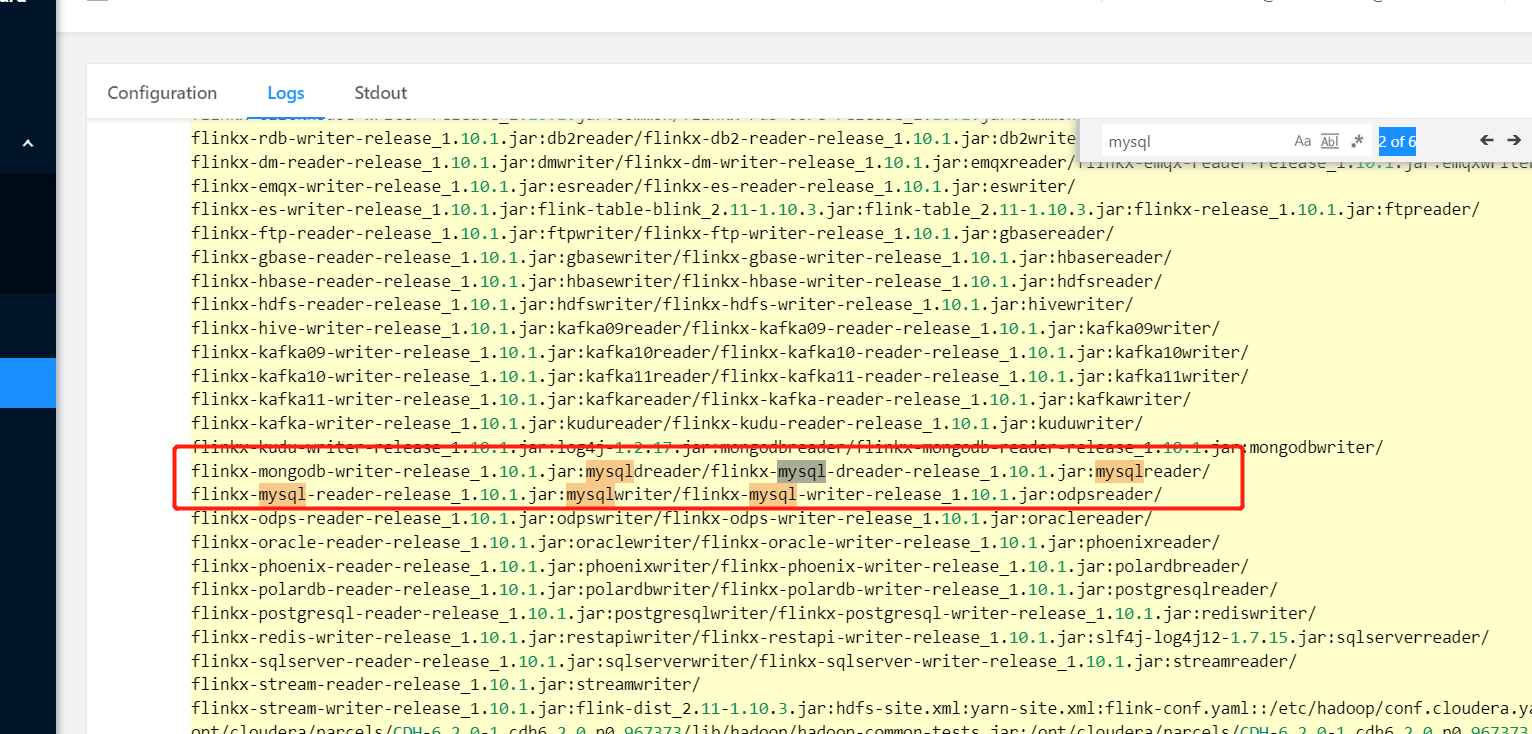Jump to the previous mysql search match

(1487, 141)
